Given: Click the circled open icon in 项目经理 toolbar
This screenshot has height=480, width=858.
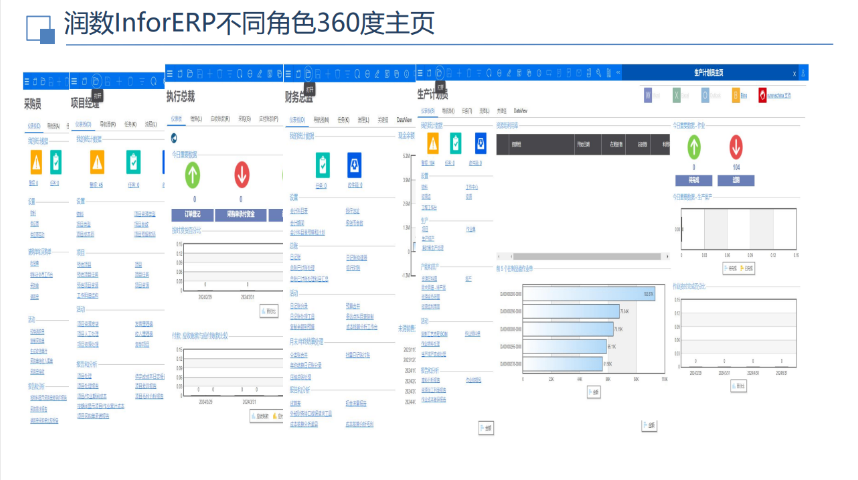Looking at the screenshot, I should 96,80.
